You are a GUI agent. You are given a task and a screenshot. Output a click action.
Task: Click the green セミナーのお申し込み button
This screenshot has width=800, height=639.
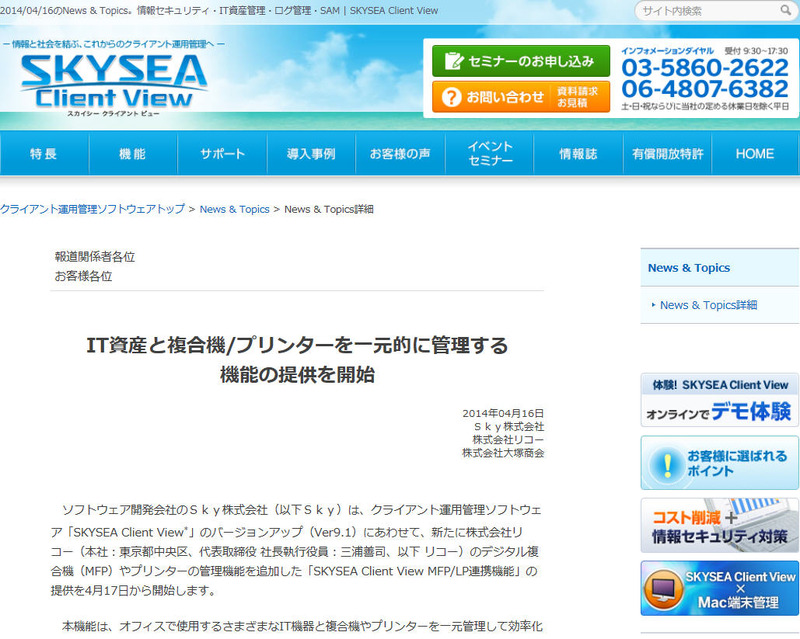coord(520,61)
